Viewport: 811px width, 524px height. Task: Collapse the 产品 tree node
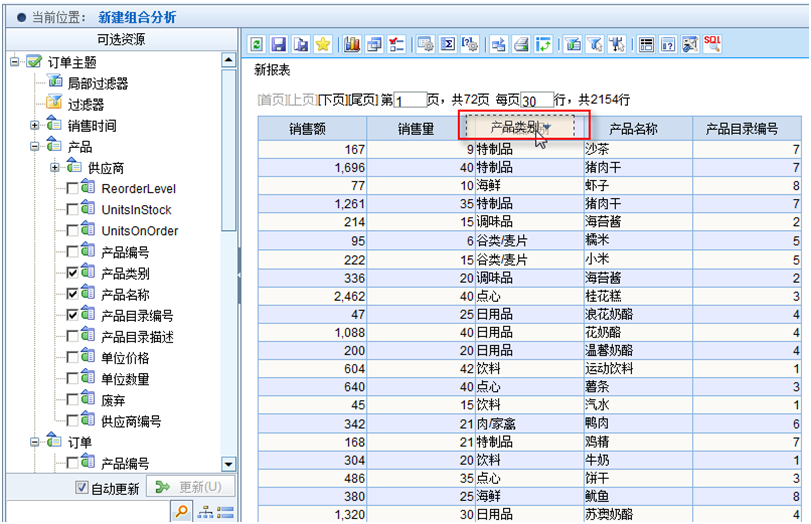(x=35, y=146)
